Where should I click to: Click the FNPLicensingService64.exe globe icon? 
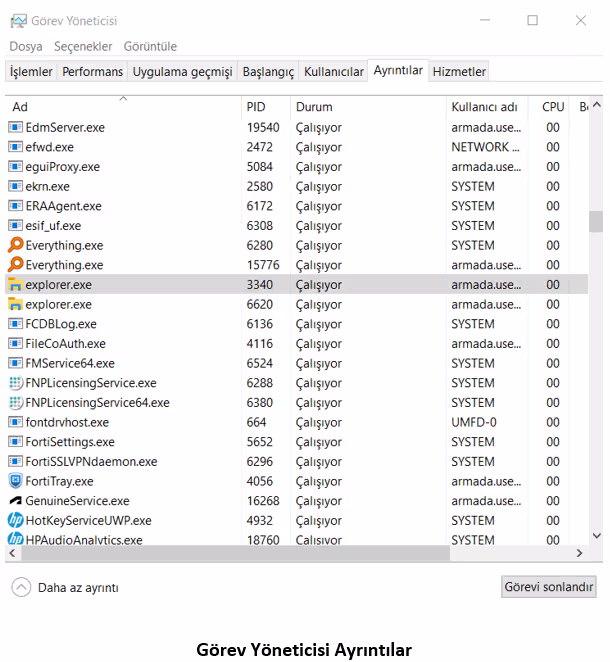15,402
